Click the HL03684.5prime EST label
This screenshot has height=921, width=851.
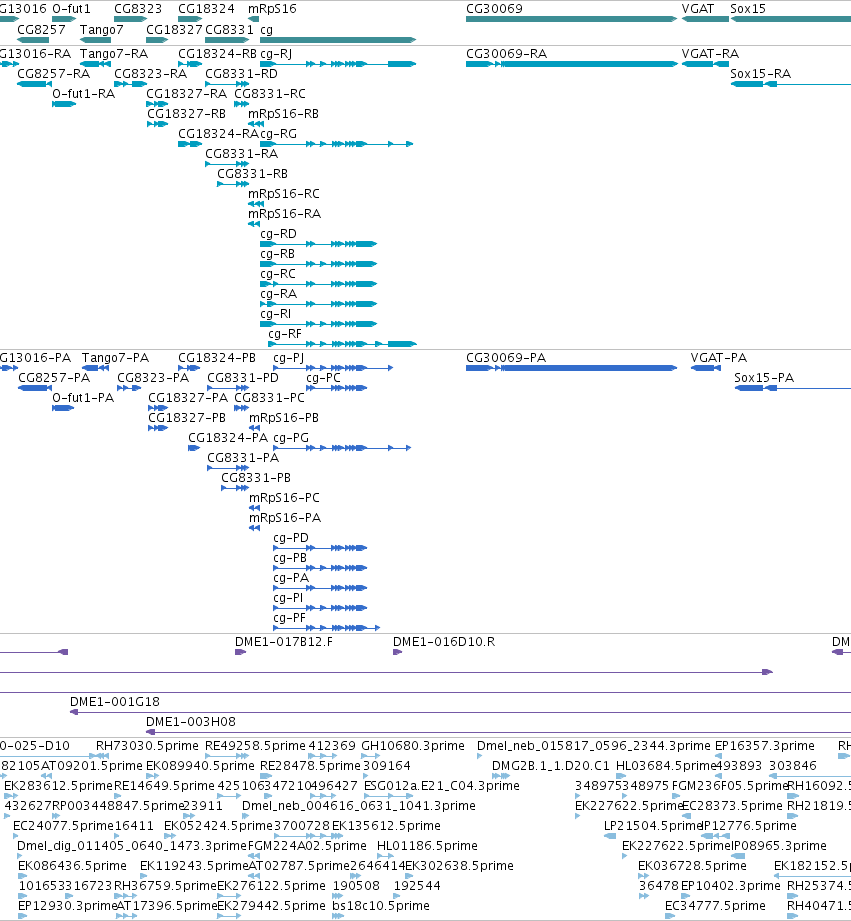tap(666, 766)
